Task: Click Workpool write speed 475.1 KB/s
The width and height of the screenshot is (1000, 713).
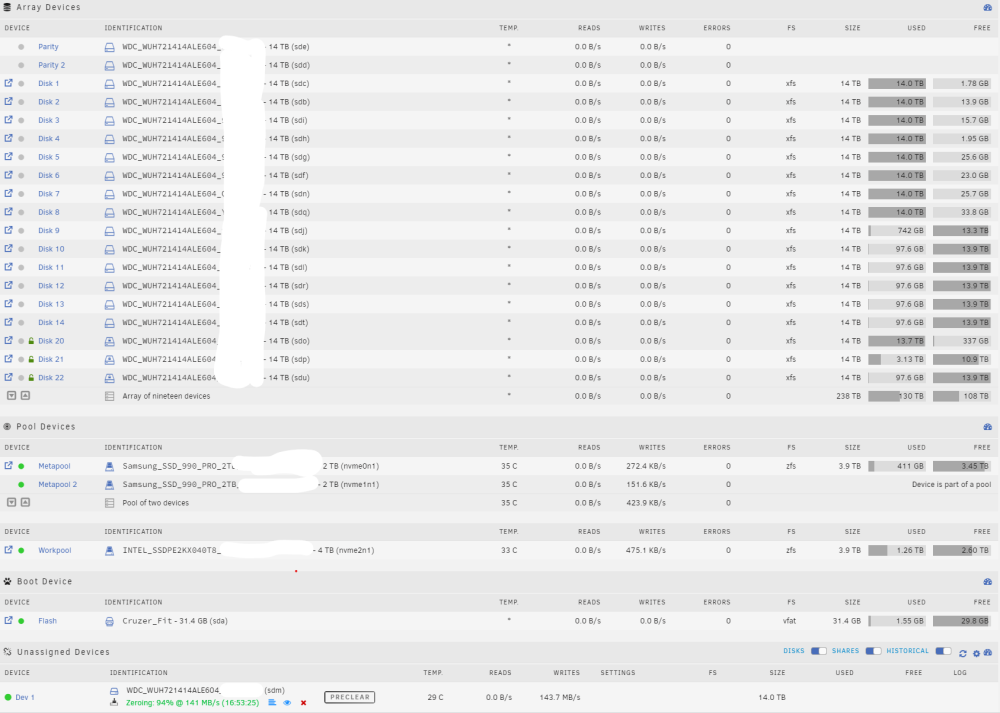Action: coord(645,550)
